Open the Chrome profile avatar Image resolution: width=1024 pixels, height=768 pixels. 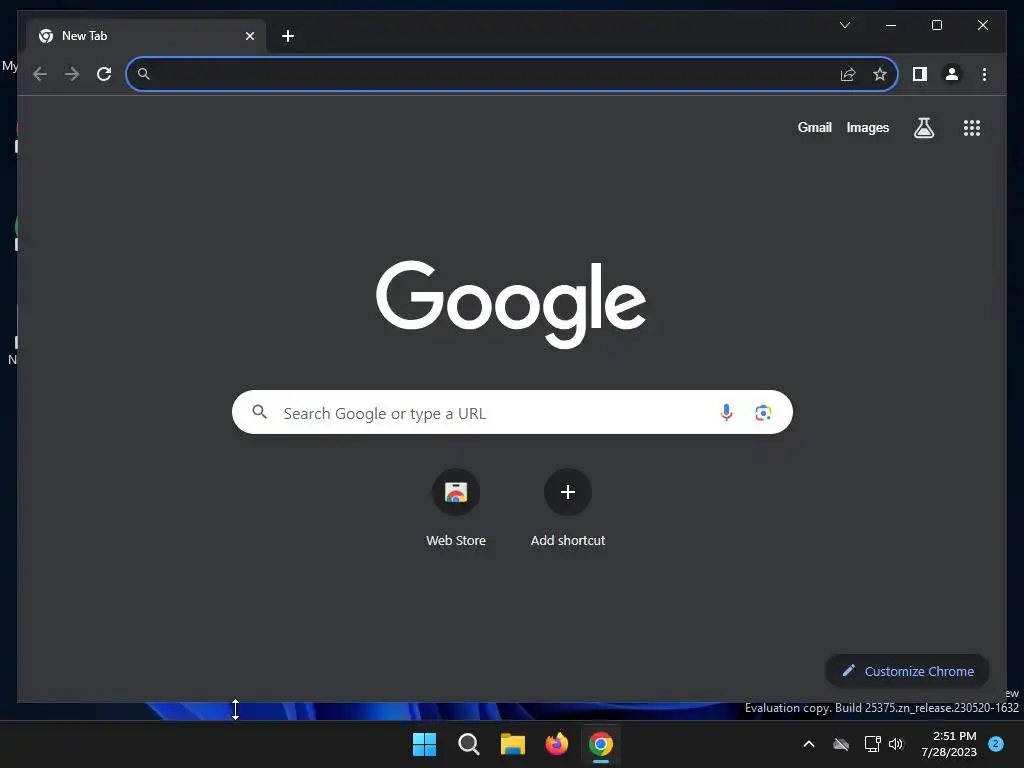pos(952,74)
